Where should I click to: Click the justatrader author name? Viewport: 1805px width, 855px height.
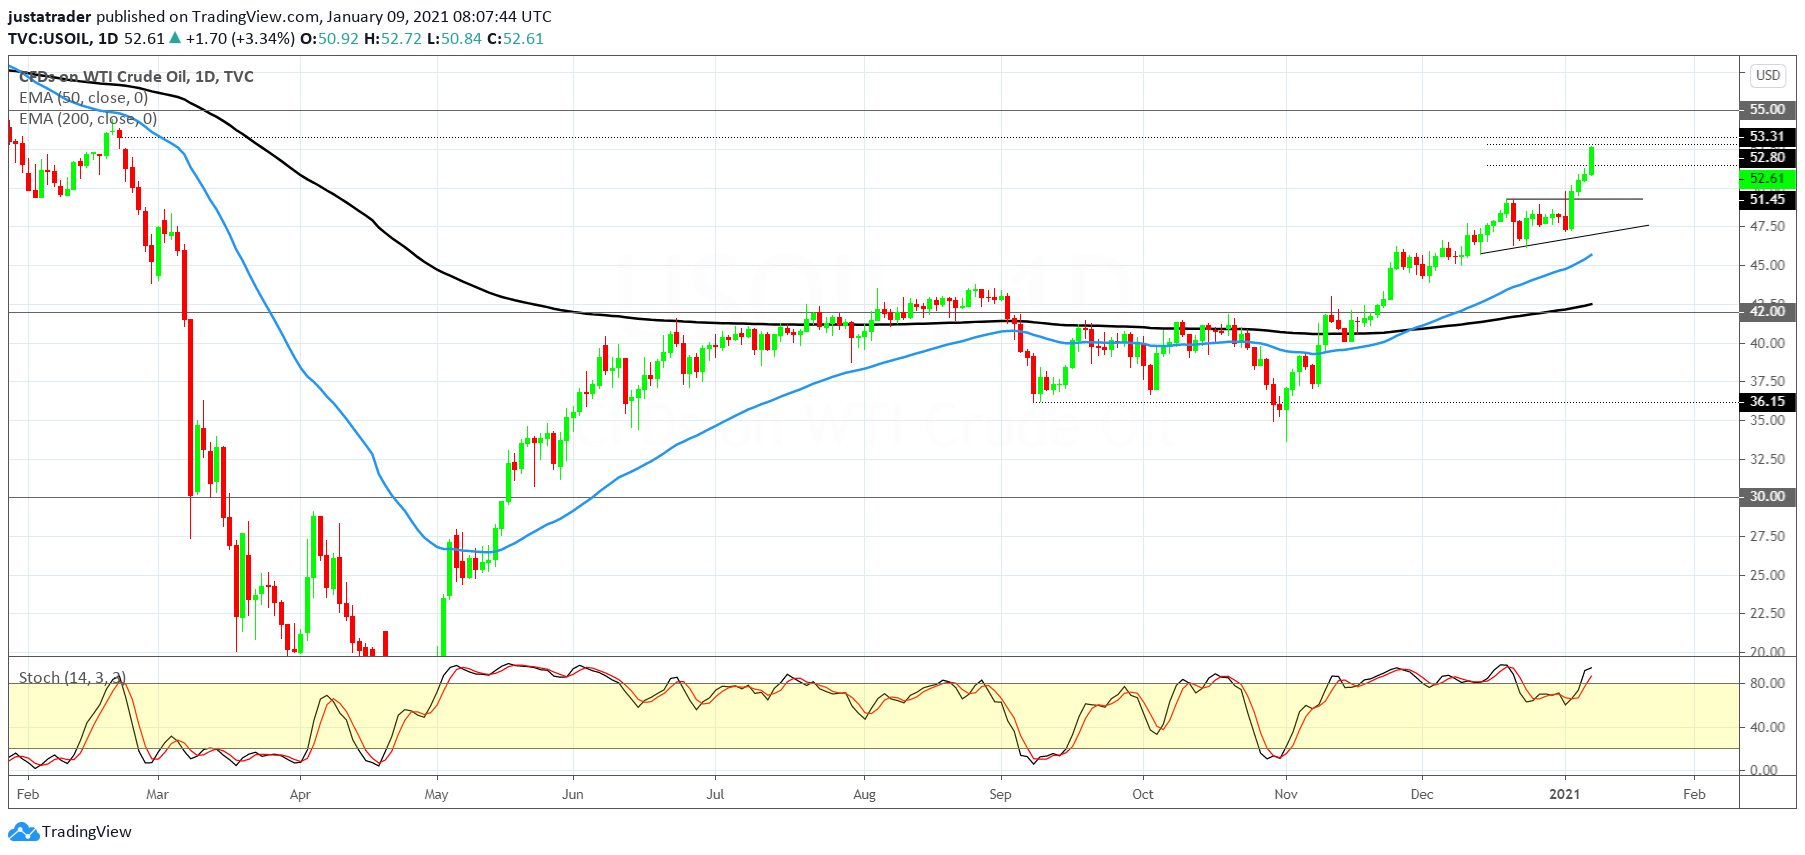coord(50,17)
